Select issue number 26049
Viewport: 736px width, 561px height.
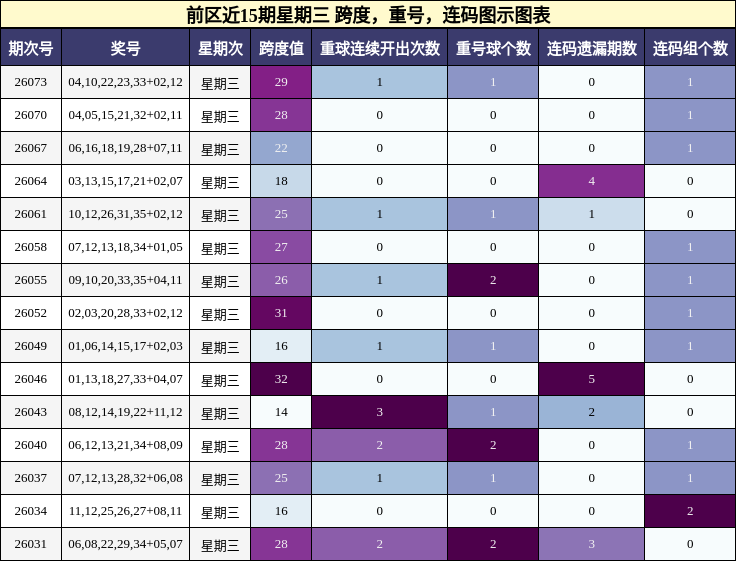[x=31, y=346]
